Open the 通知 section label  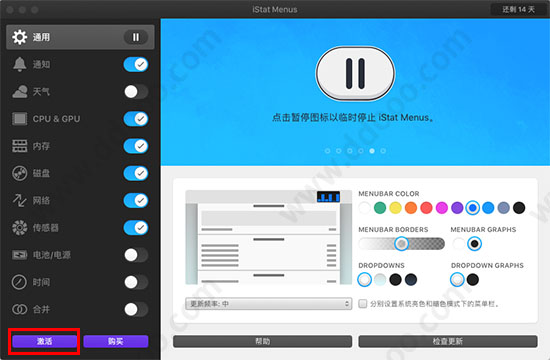tap(41, 64)
